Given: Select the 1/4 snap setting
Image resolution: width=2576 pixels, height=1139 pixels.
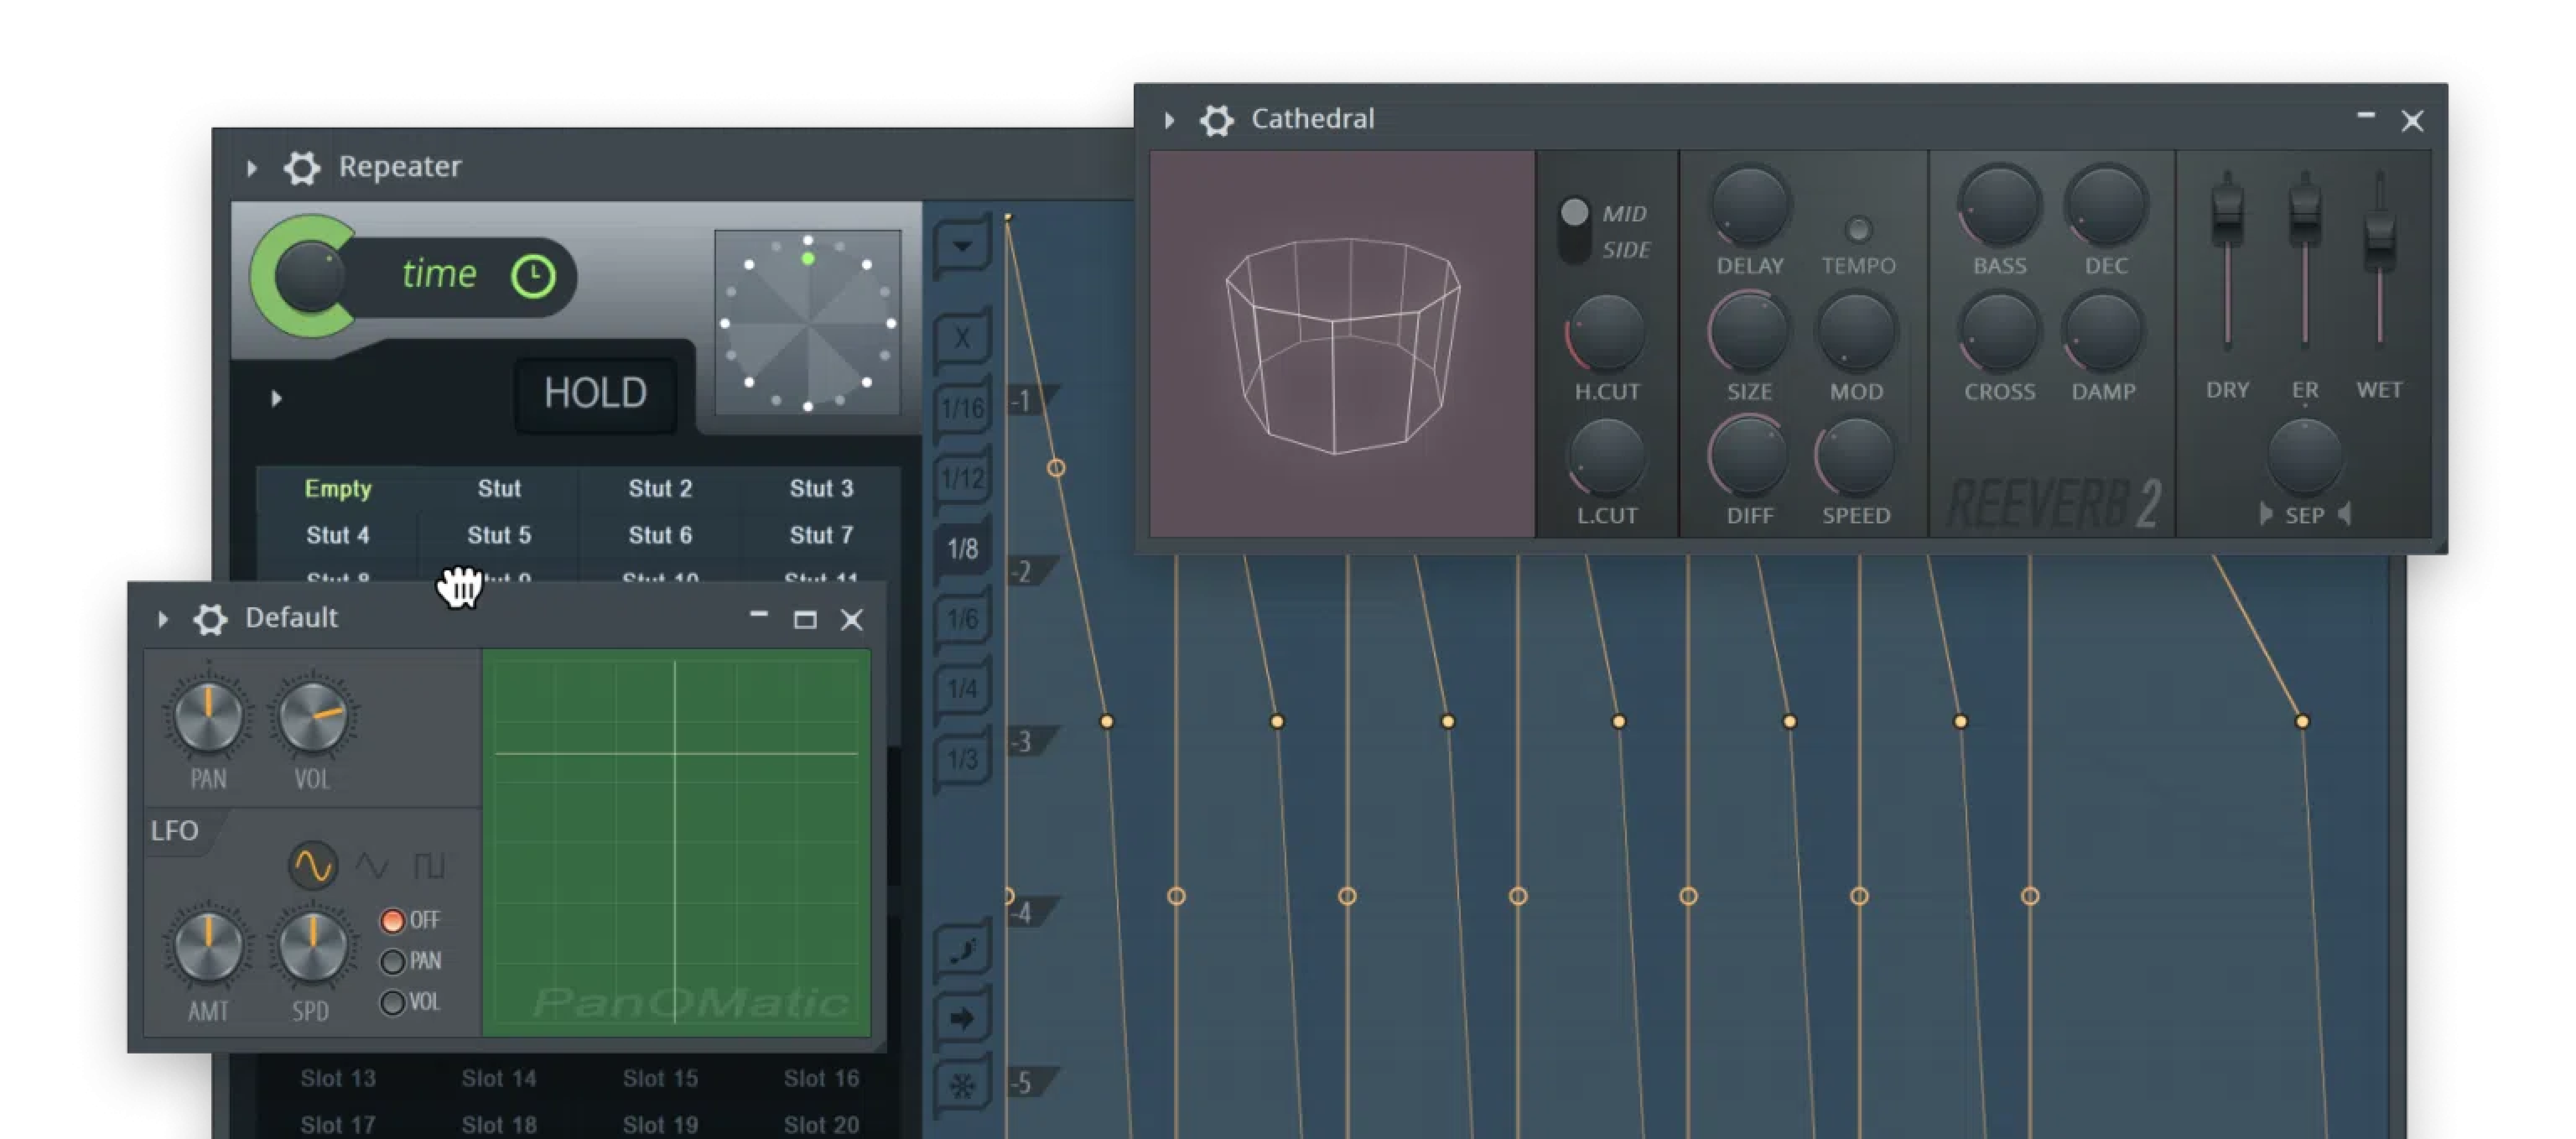Looking at the screenshot, I should tap(962, 688).
